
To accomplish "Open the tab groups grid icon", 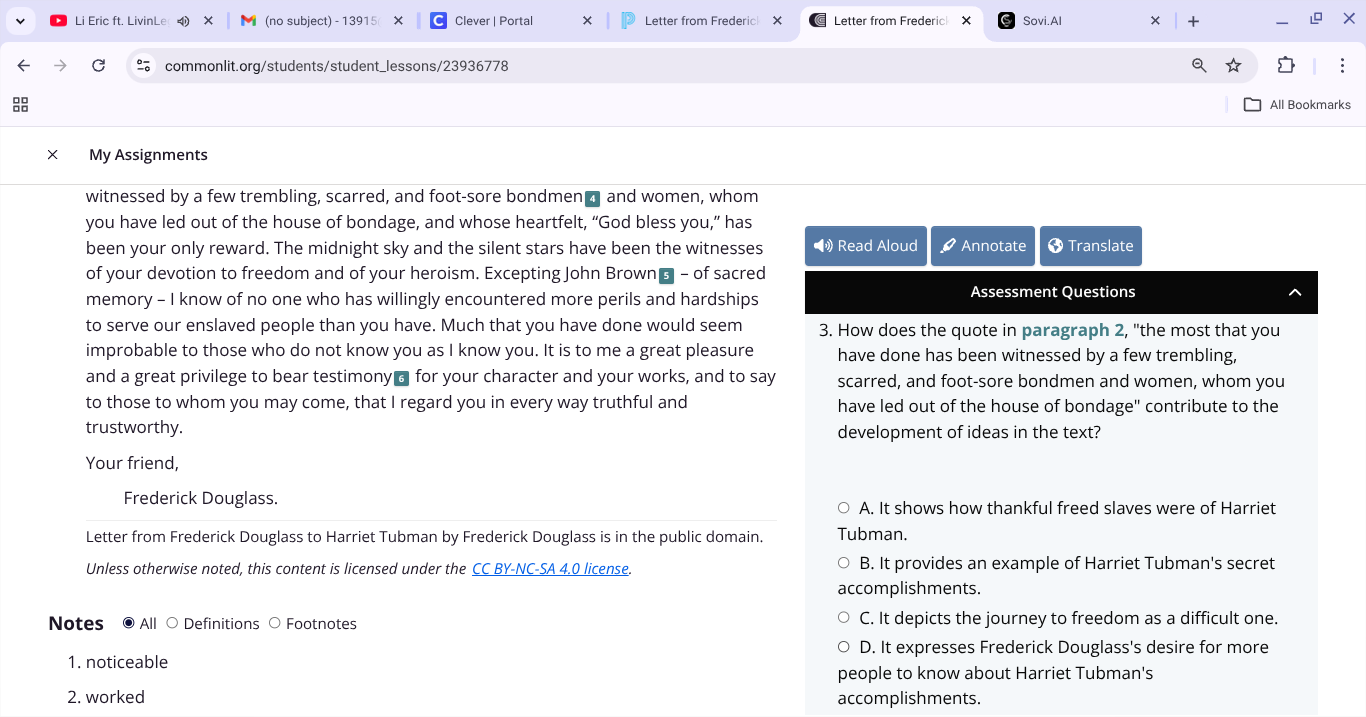I will pyautogui.click(x=20, y=104).
